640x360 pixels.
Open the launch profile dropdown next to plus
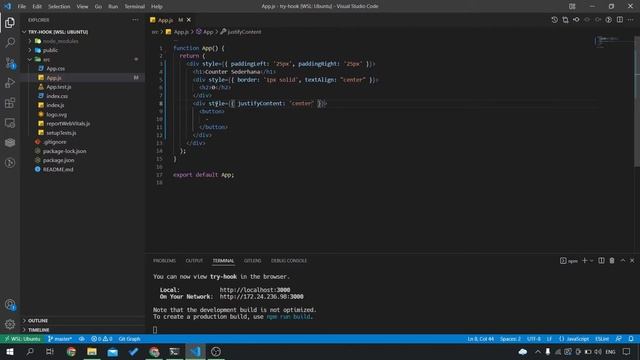(x=591, y=260)
